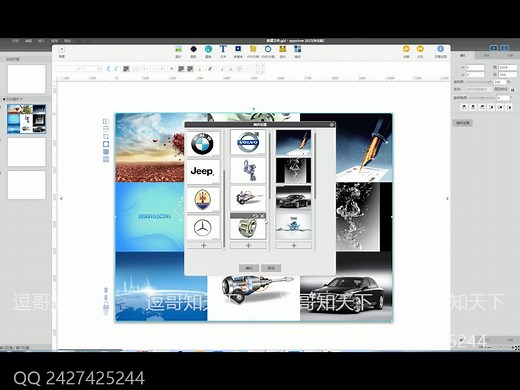Click the new-page icon at toolbar left
Image resolution: width=520 pixels, height=390 pixels.
coord(62,49)
